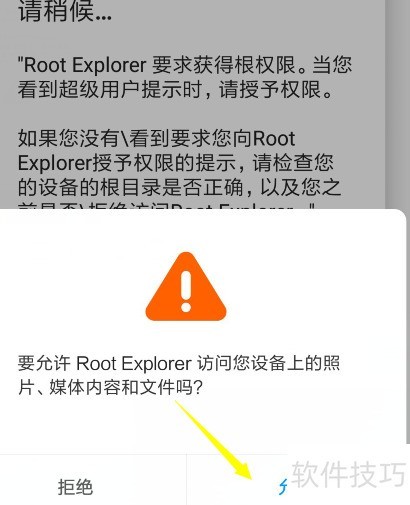
Task: Click the cut-off text line behind the sheet
Action: point(166,206)
